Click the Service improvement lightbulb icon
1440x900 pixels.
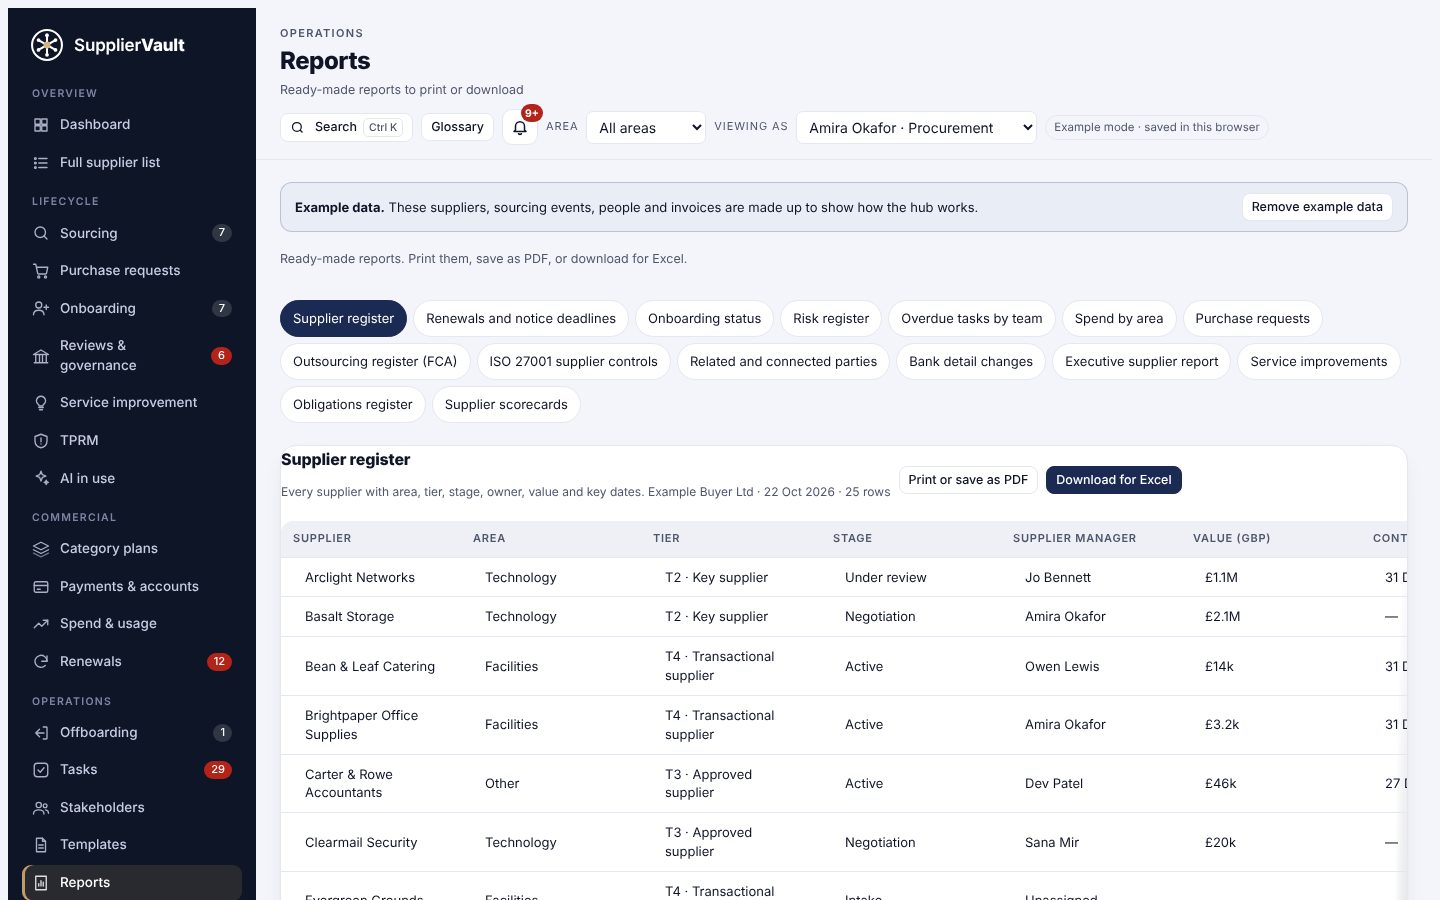pos(41,403)
